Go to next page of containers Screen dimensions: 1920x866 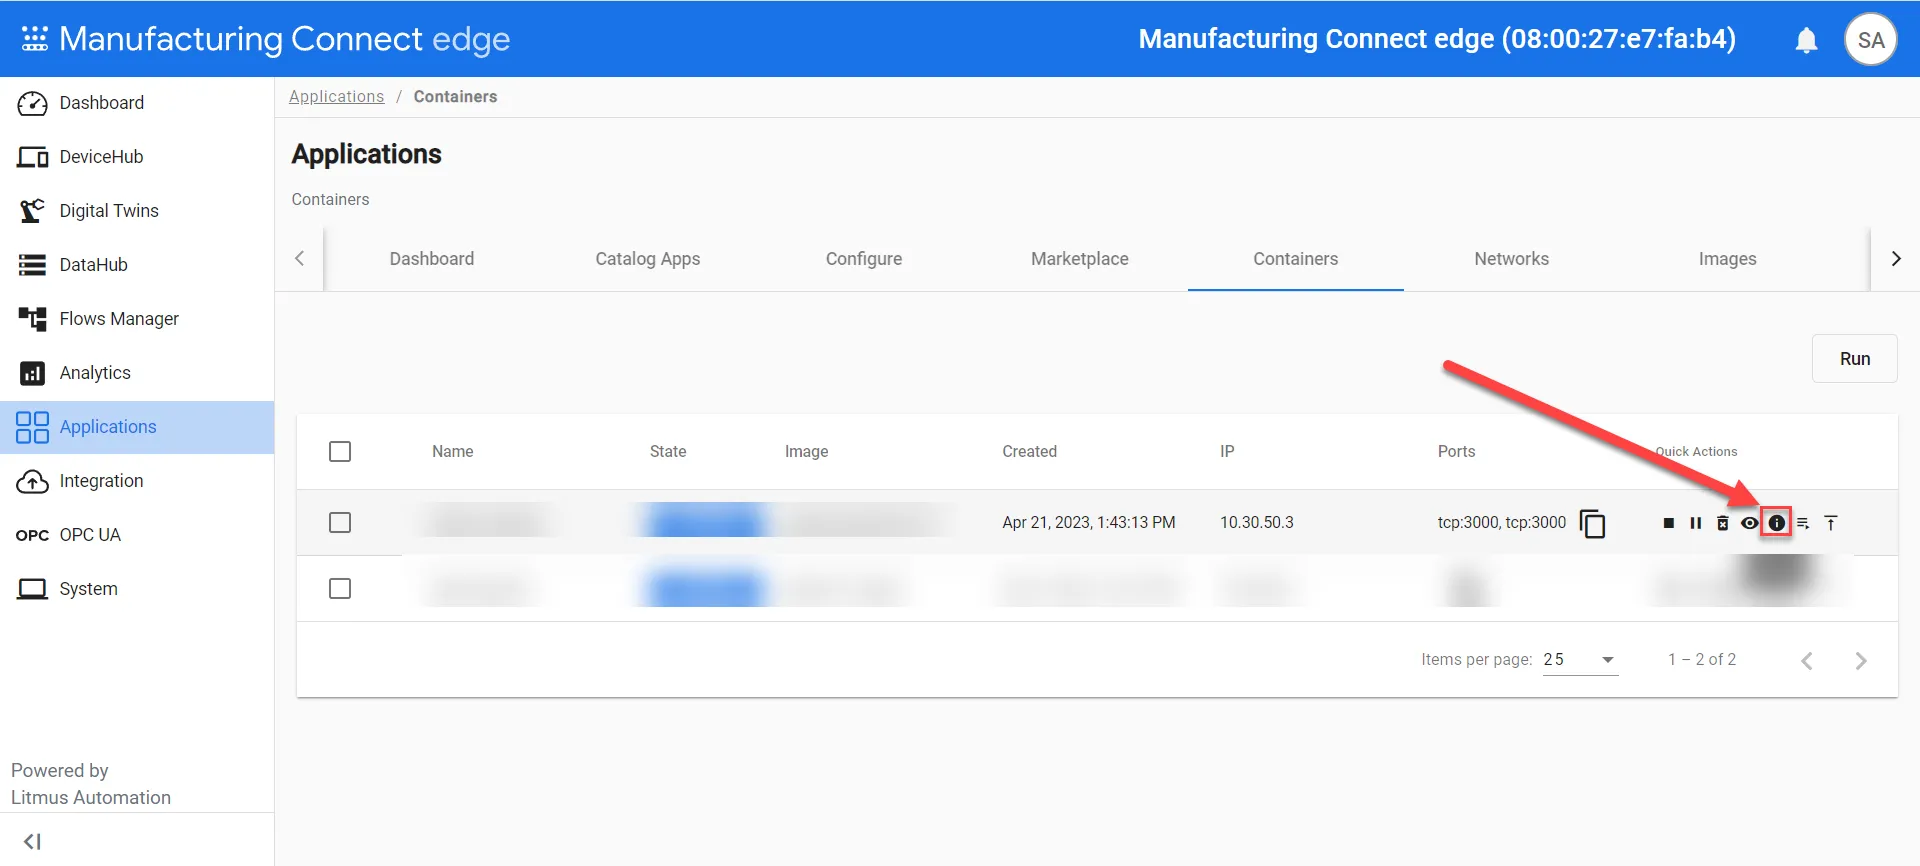1861,661
